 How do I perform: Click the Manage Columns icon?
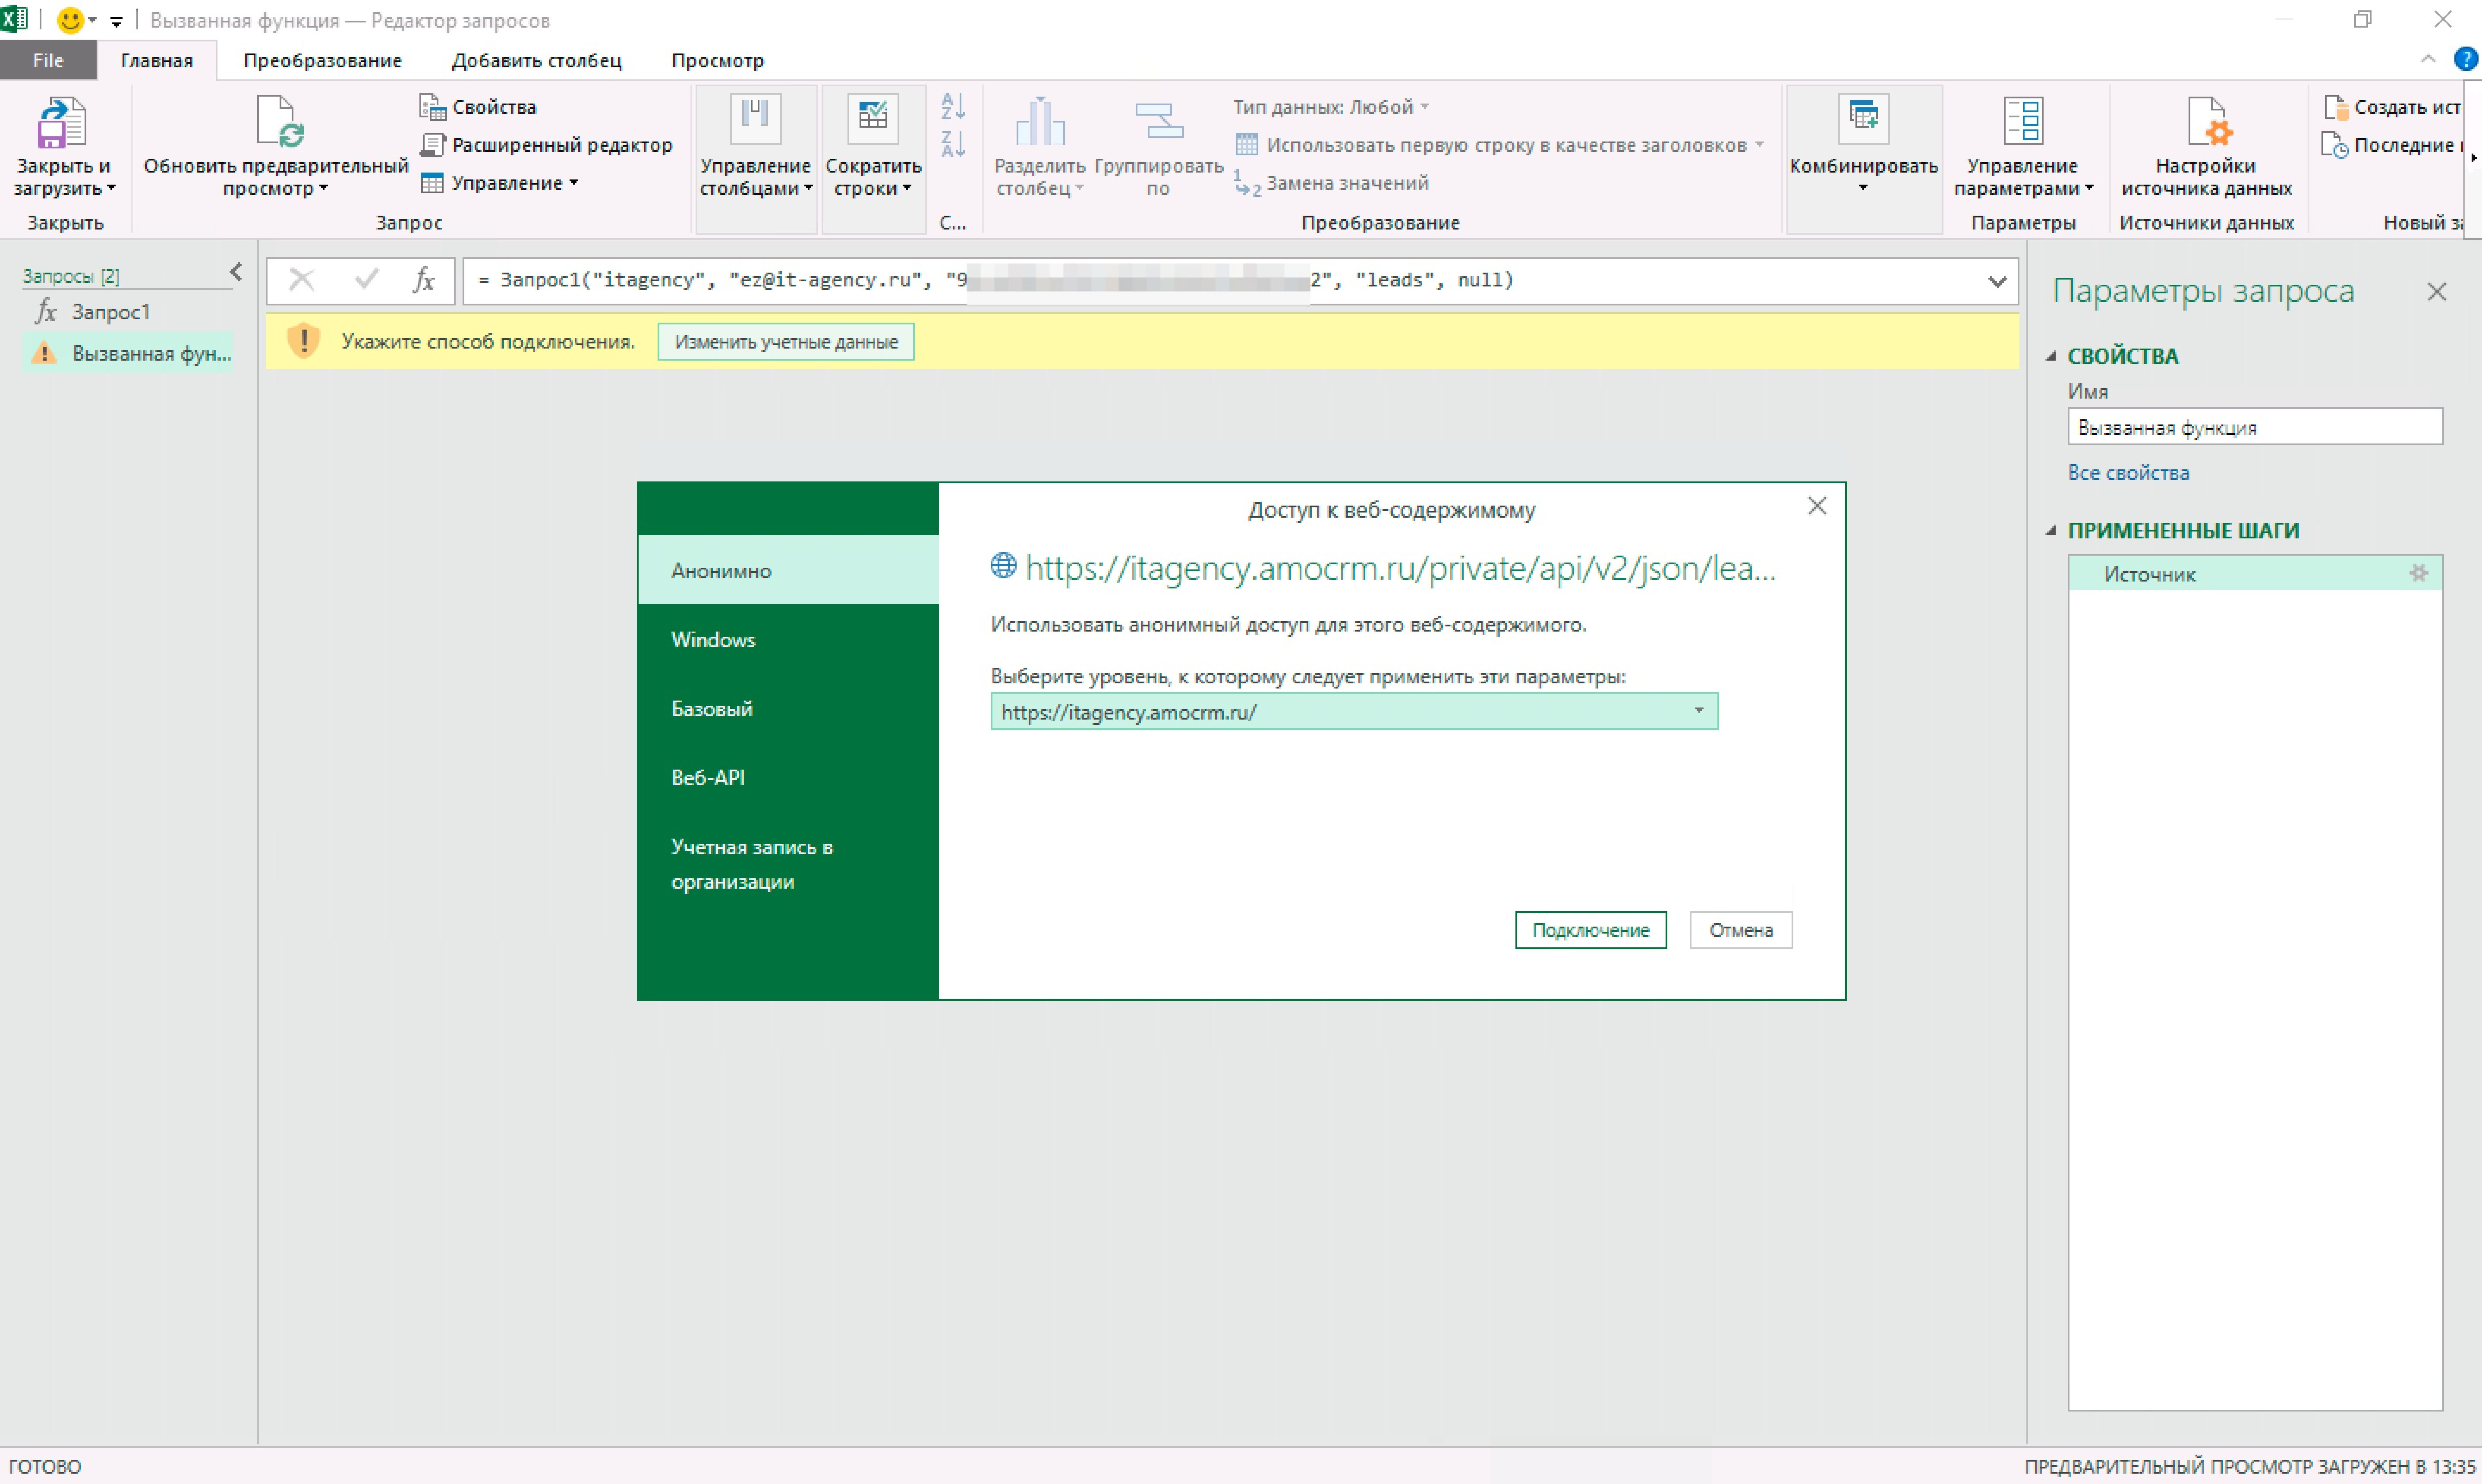point(755,120)
